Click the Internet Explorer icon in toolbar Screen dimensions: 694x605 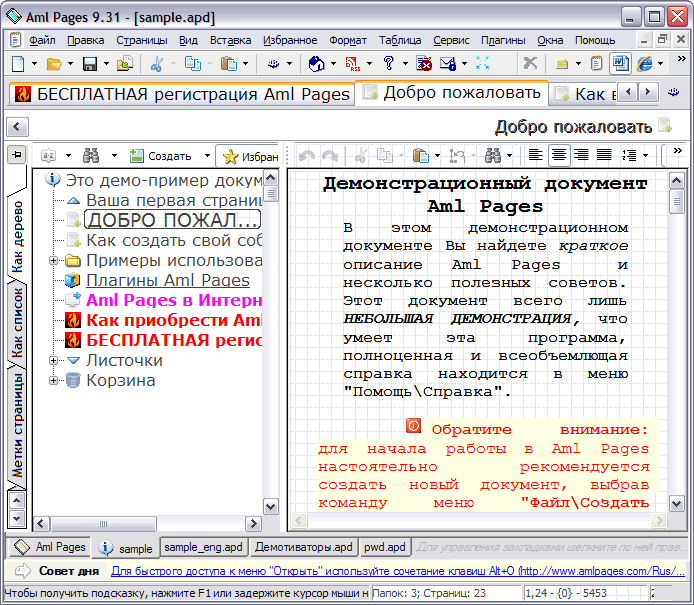point(645,64)
